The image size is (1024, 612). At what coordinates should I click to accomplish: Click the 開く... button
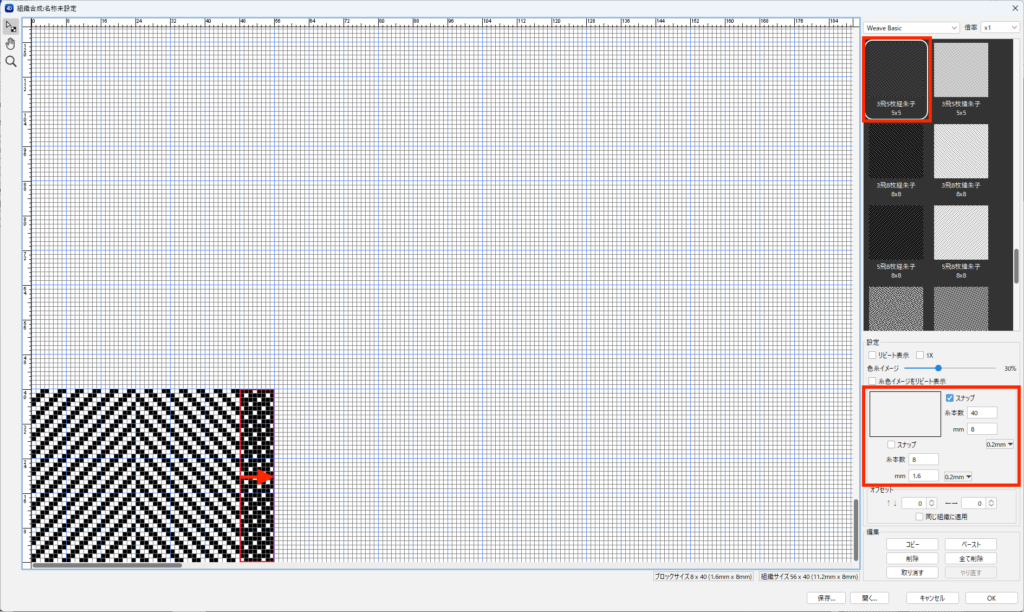click(869, 598)
